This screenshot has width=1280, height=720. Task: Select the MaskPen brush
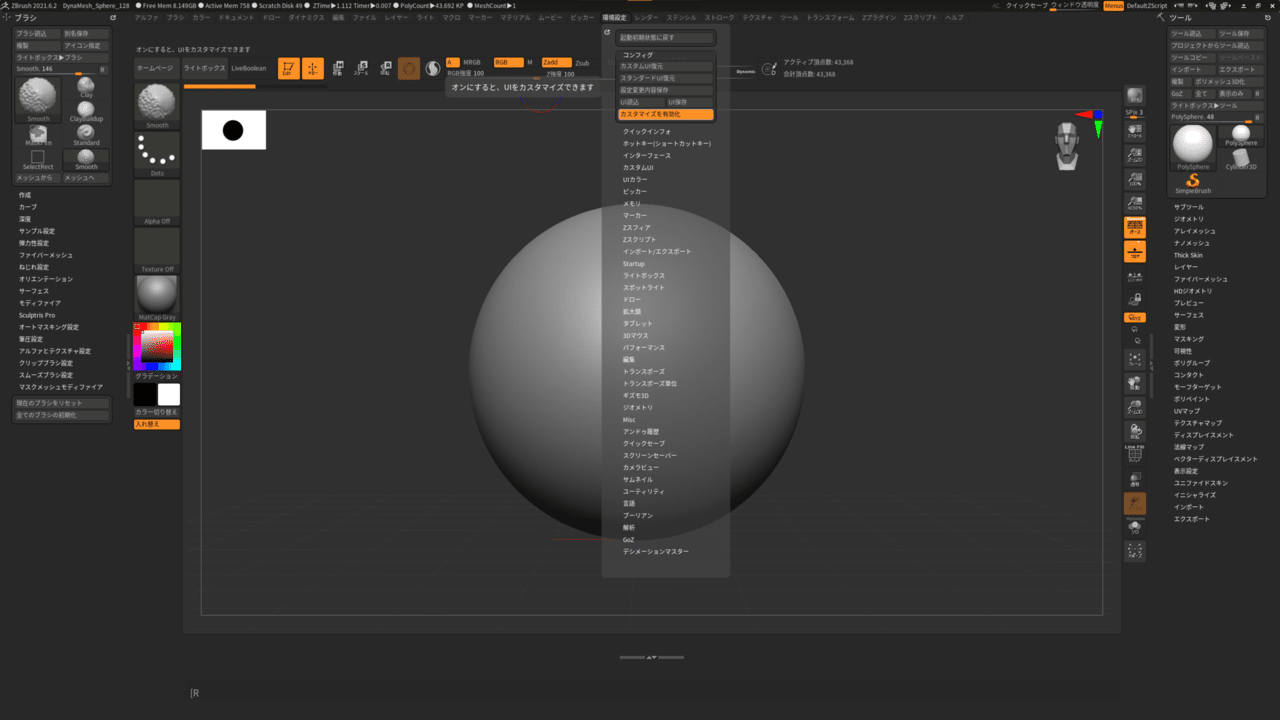click(x=38, y=135)
